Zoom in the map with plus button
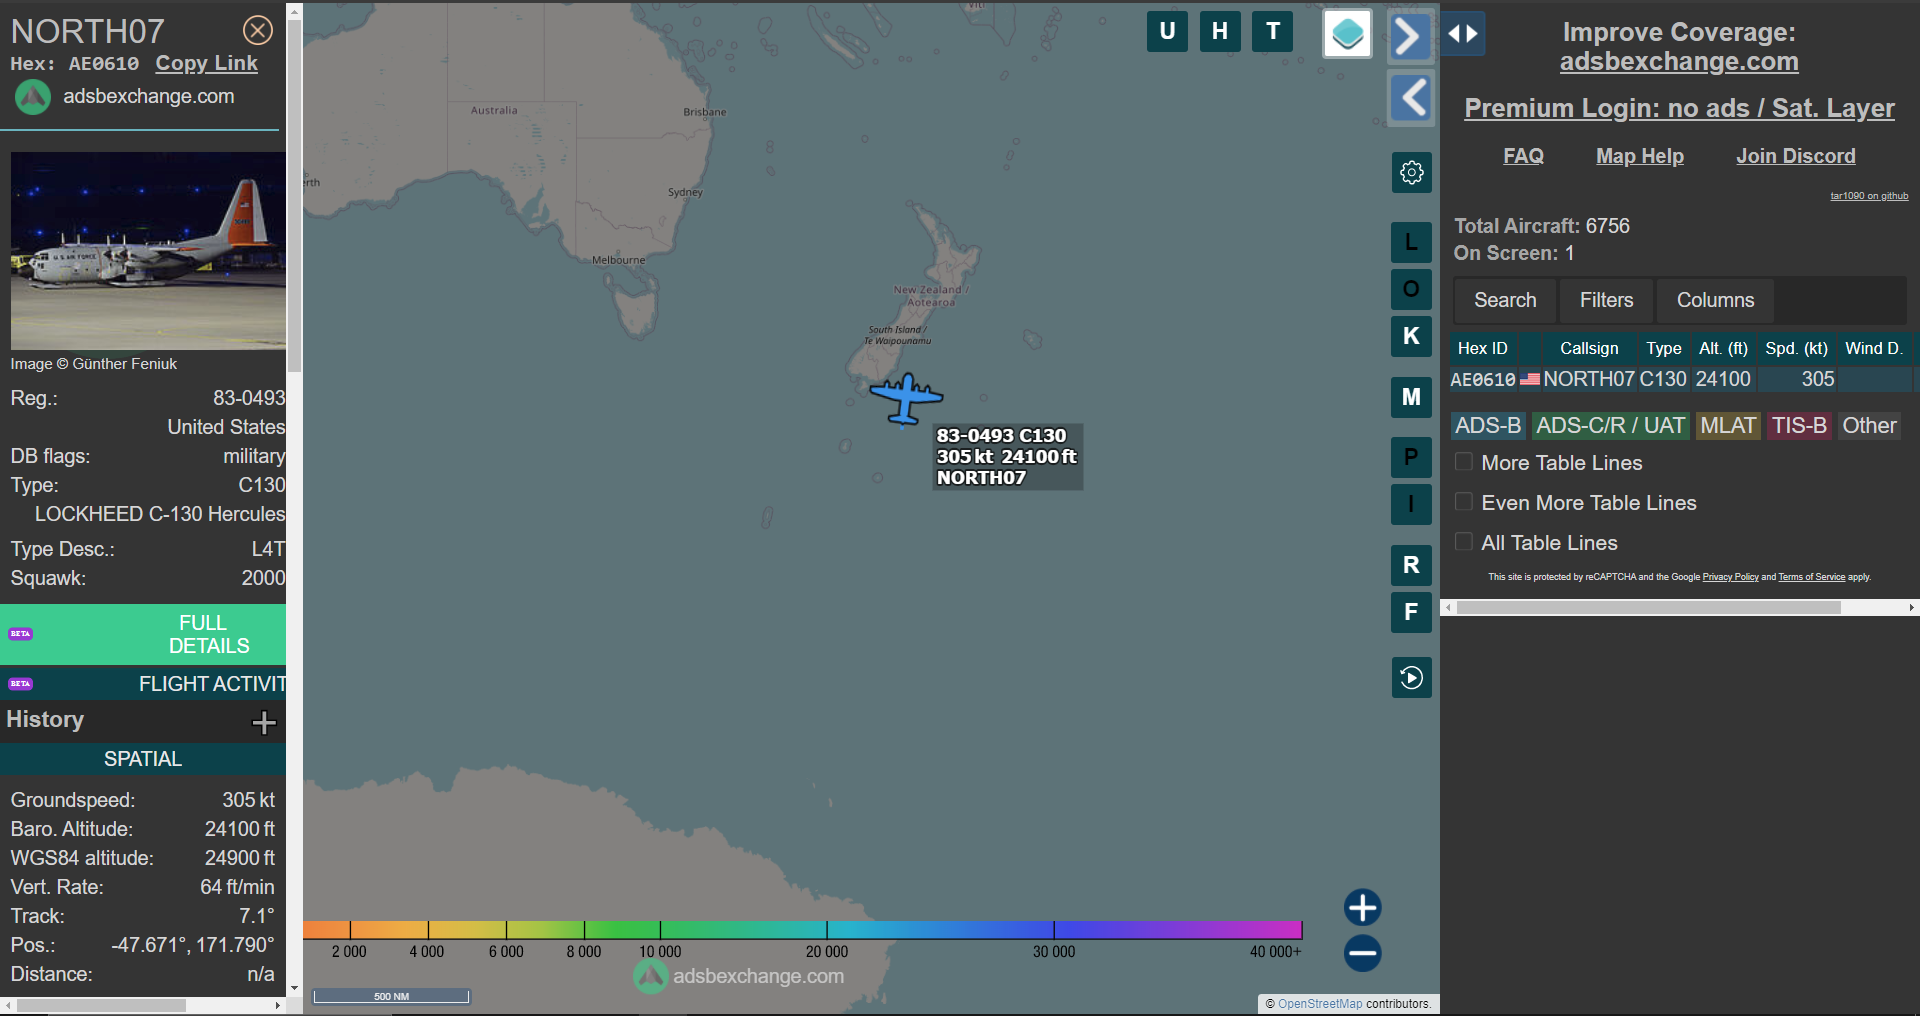 pyautogui.click(x=1363, y=908)
